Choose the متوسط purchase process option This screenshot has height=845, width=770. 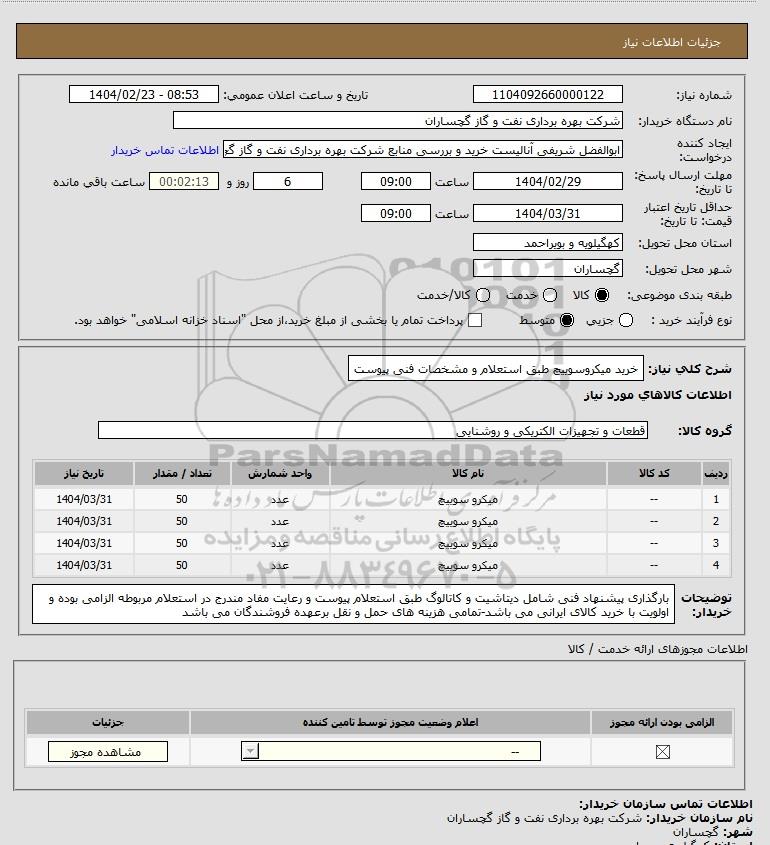point(567,320)
